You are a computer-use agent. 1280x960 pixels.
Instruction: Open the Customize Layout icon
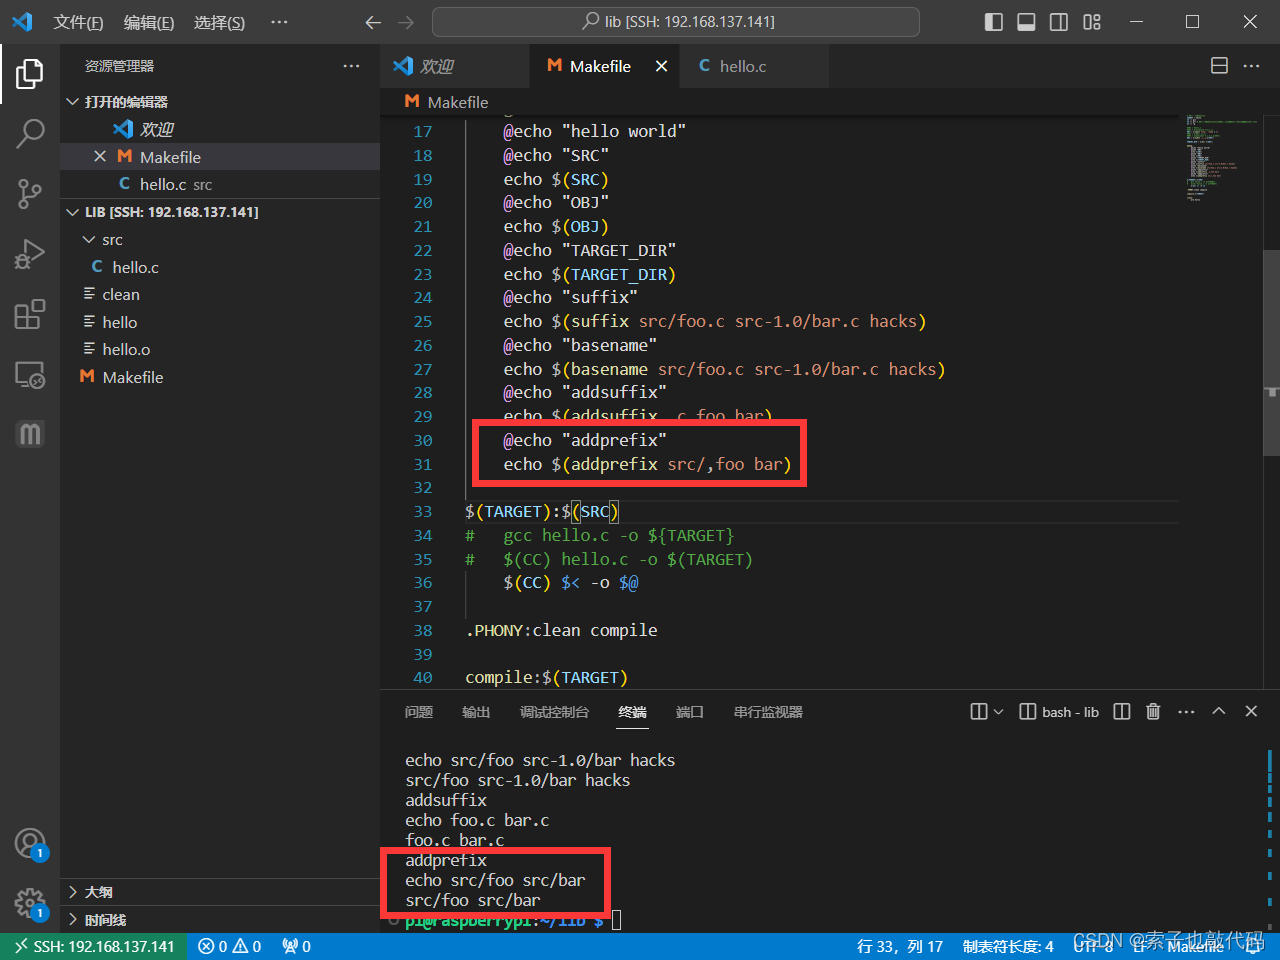pos(1092,22)
